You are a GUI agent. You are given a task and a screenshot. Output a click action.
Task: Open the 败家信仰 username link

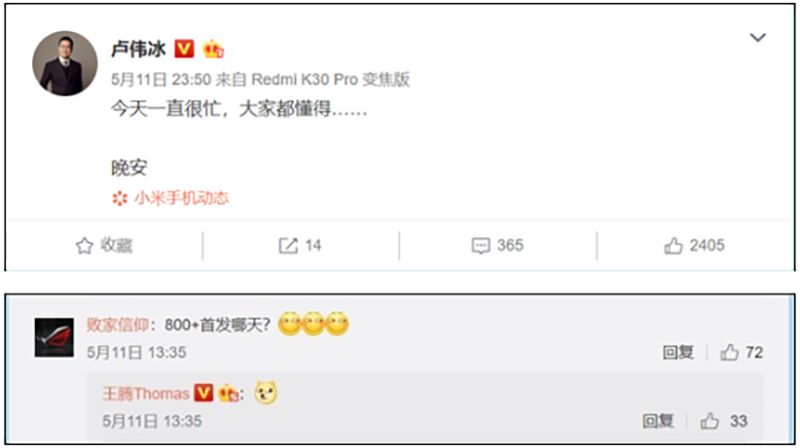(117, 325)
